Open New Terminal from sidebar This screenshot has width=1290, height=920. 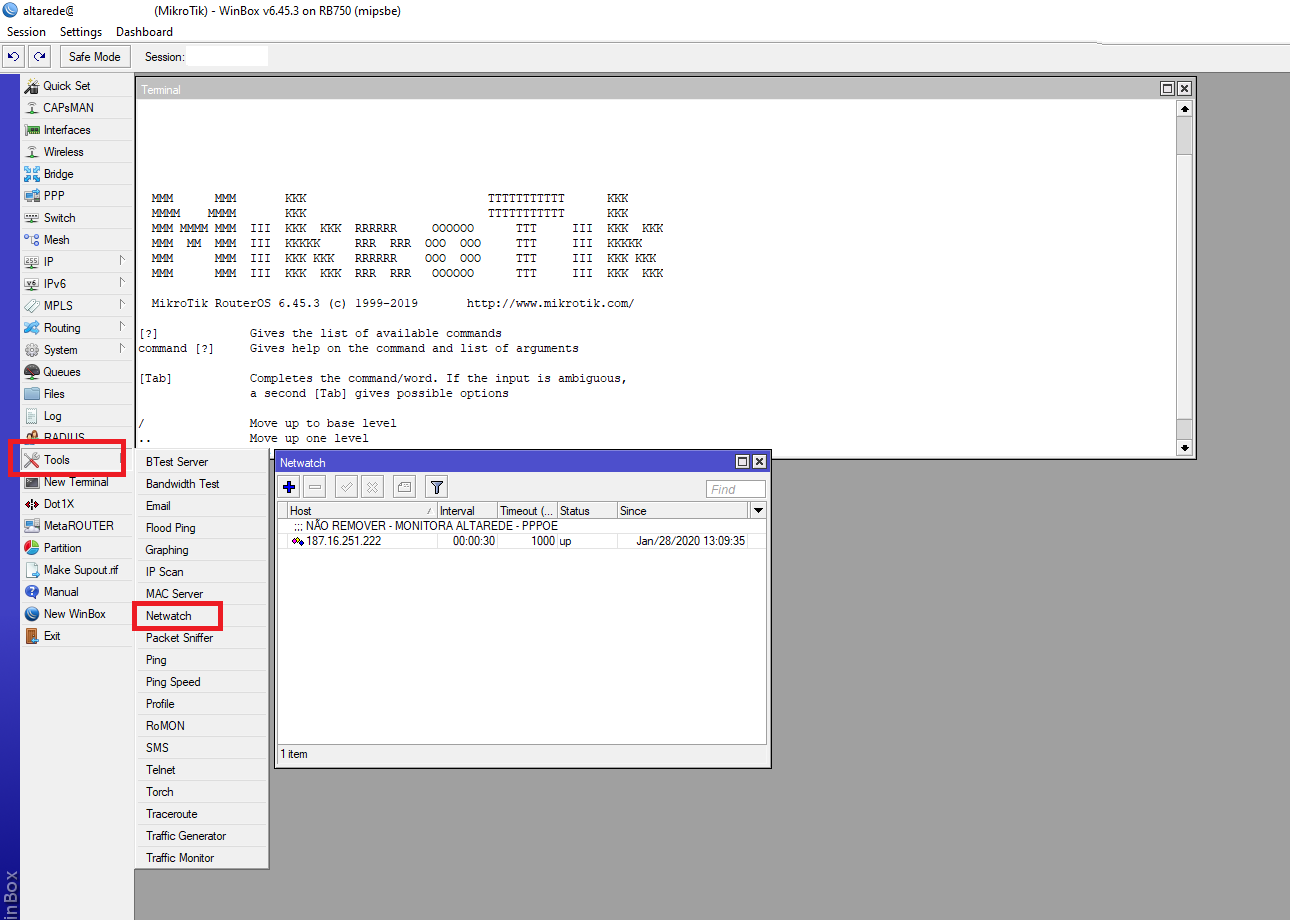click(x=77, y=482)
